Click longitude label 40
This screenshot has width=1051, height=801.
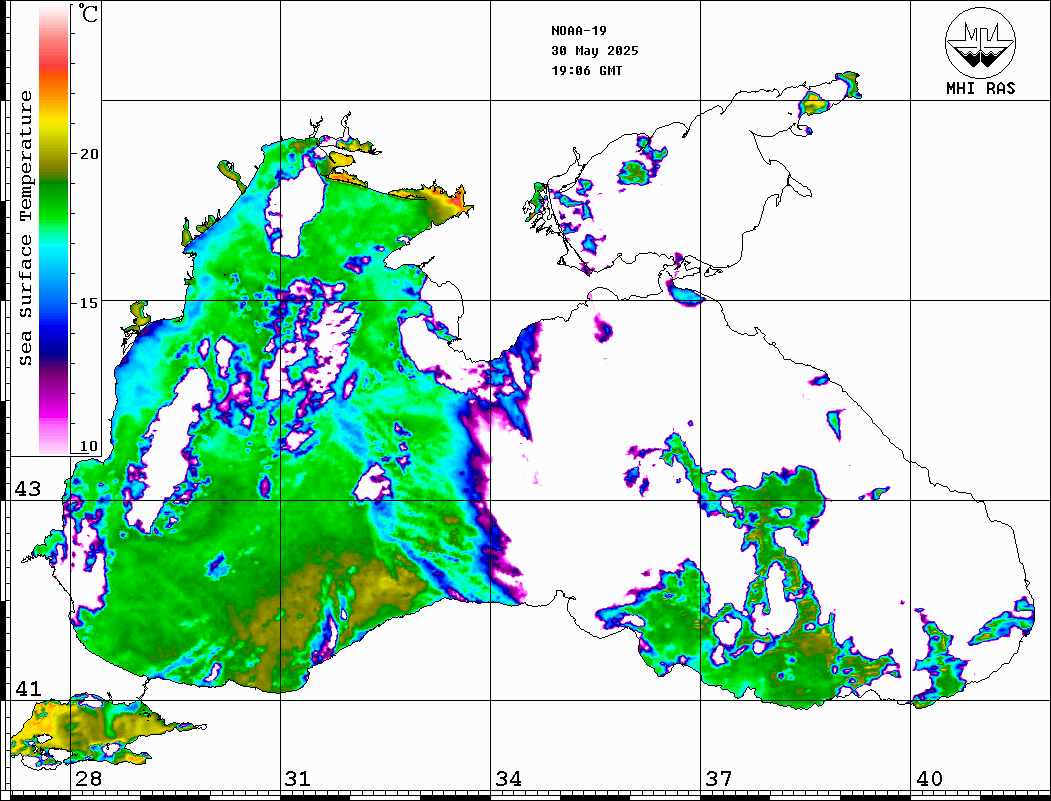[929, 778]
